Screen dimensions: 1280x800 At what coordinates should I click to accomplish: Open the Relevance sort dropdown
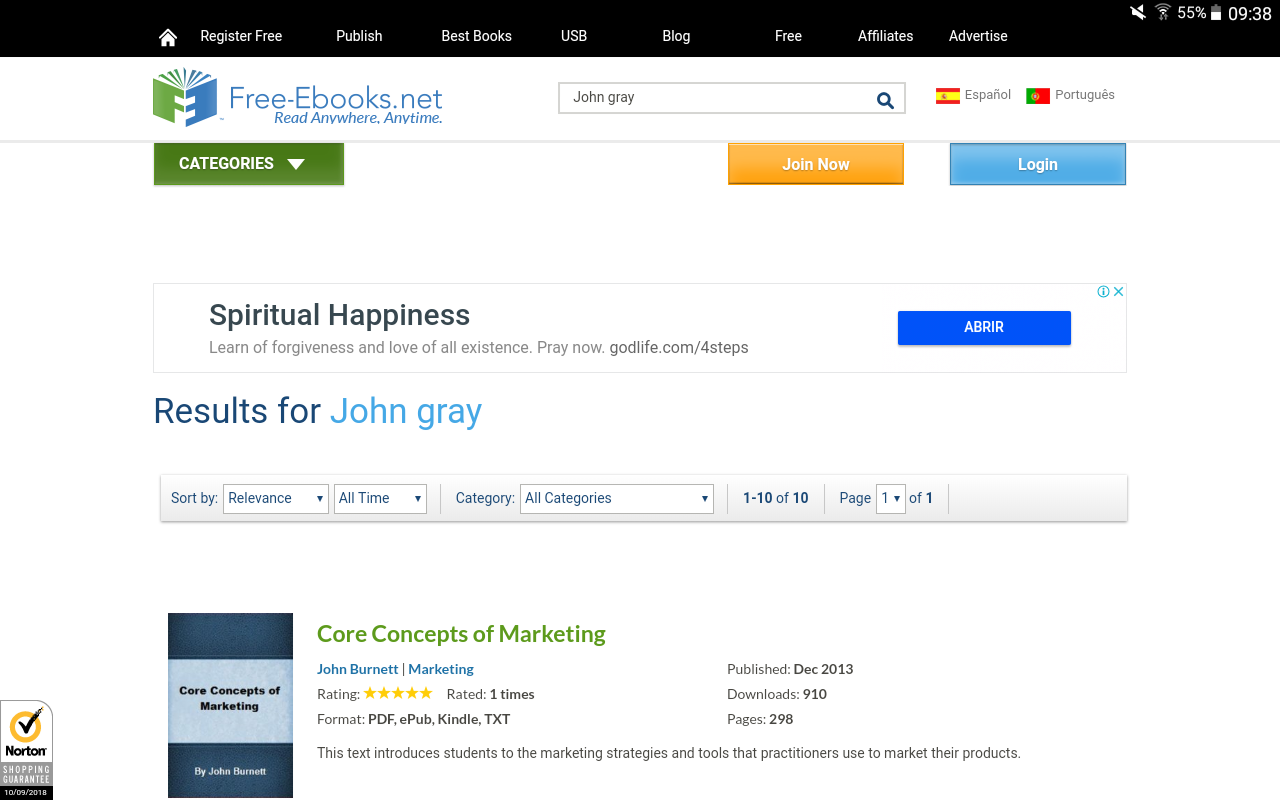pyautogui.click(x=275, y=498)
